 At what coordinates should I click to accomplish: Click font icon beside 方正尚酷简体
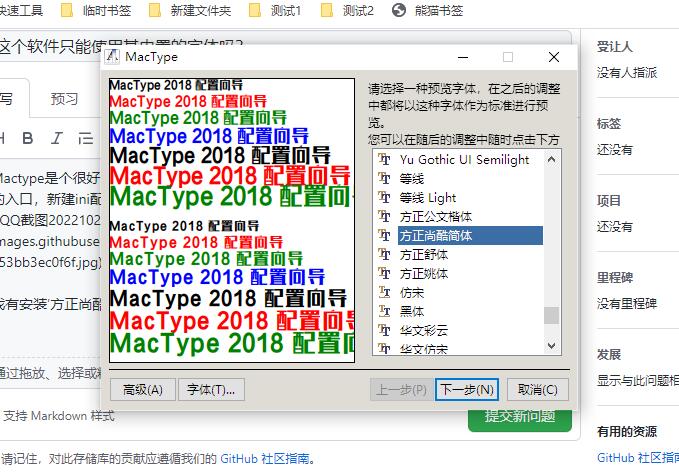pos(384,235)
